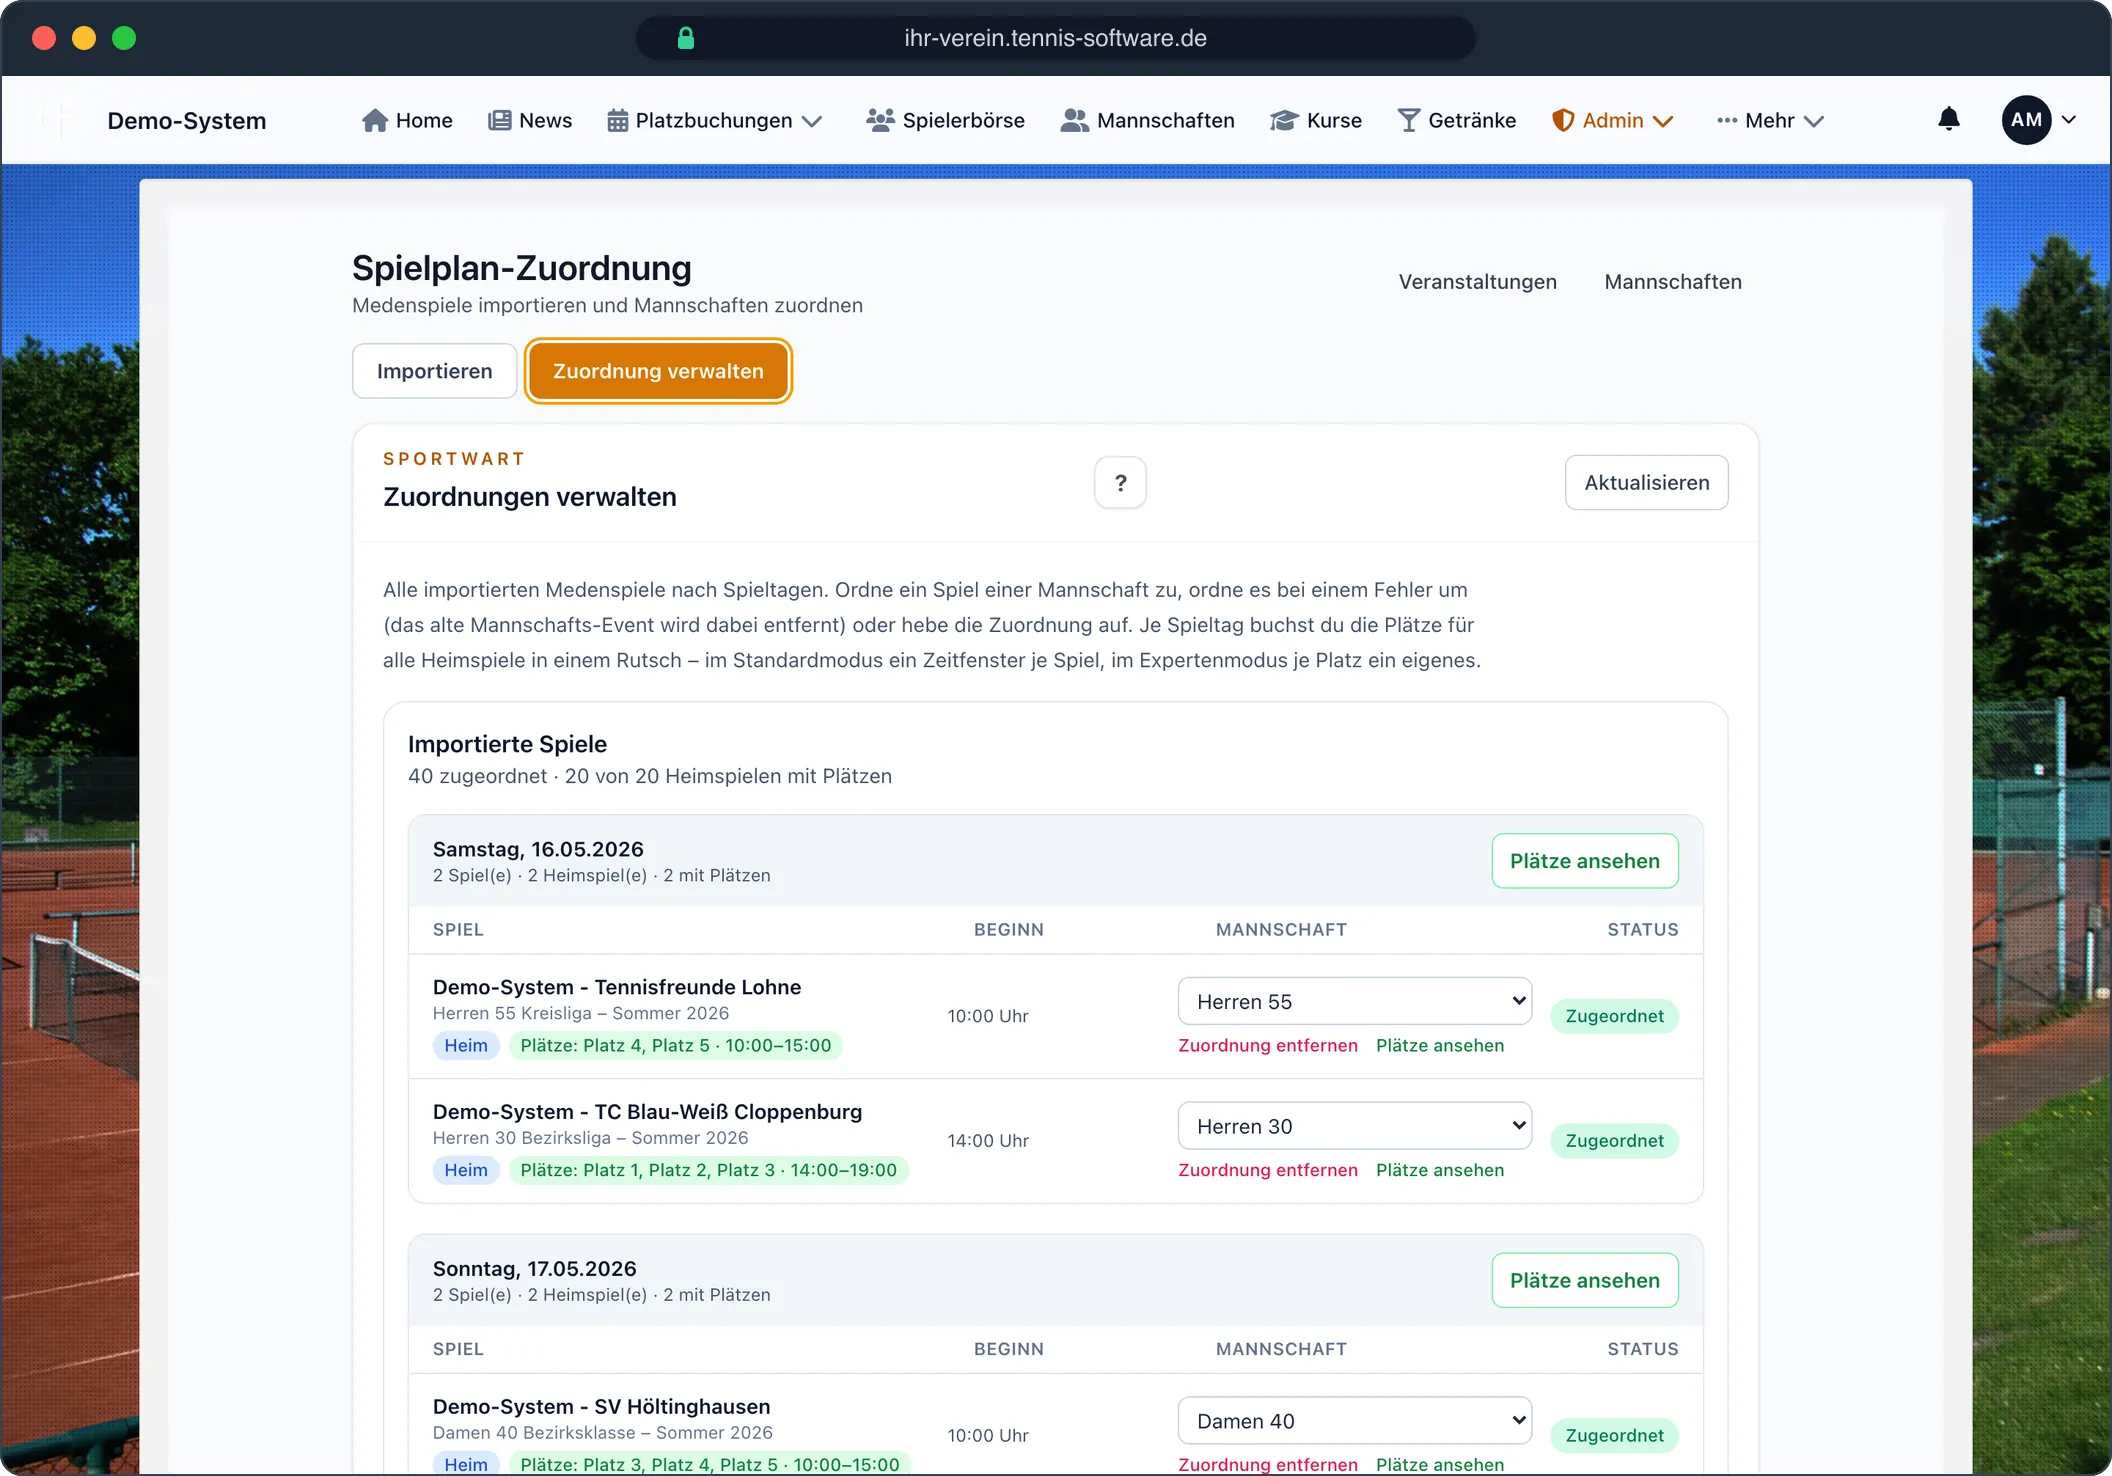Open Mannschaften link beside Veranstaltungen

pos(1673,282)
